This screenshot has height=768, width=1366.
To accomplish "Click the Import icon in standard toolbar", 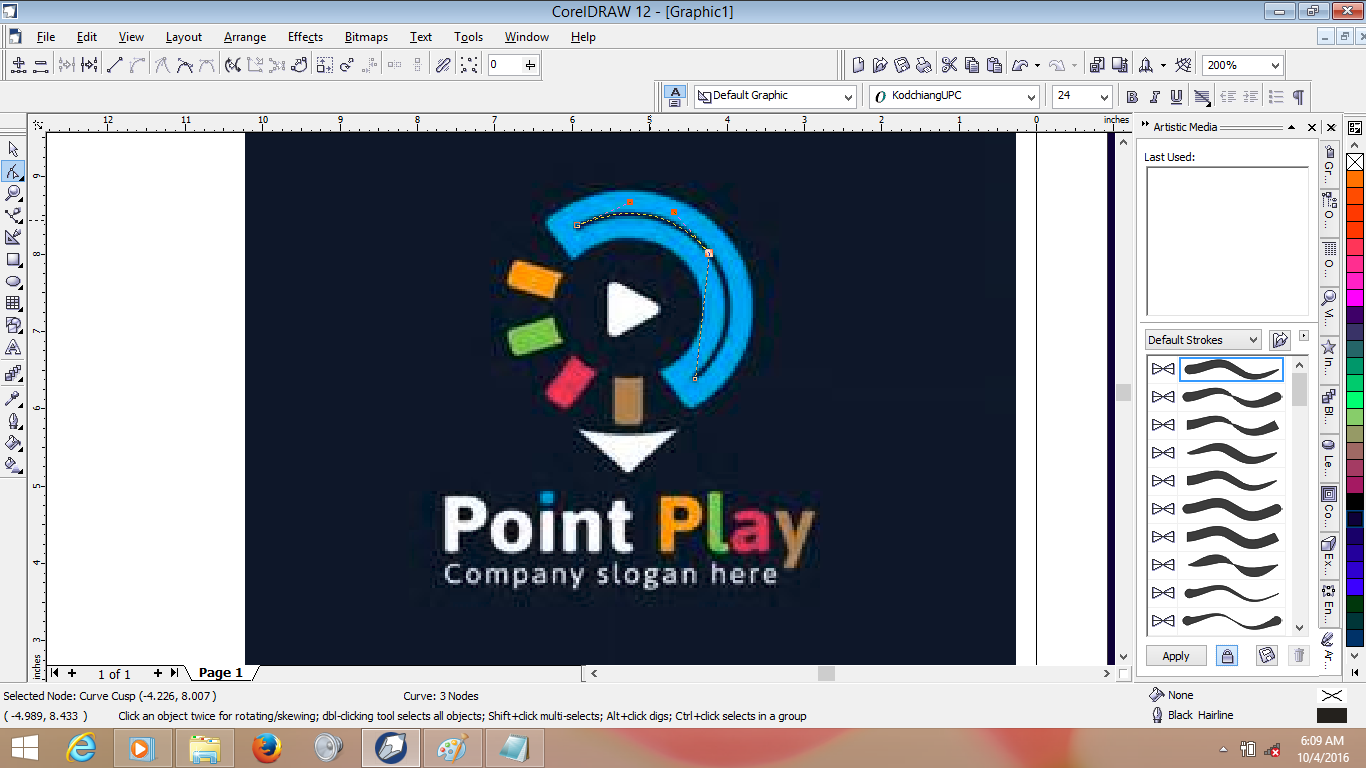I will click(1097, 65).
